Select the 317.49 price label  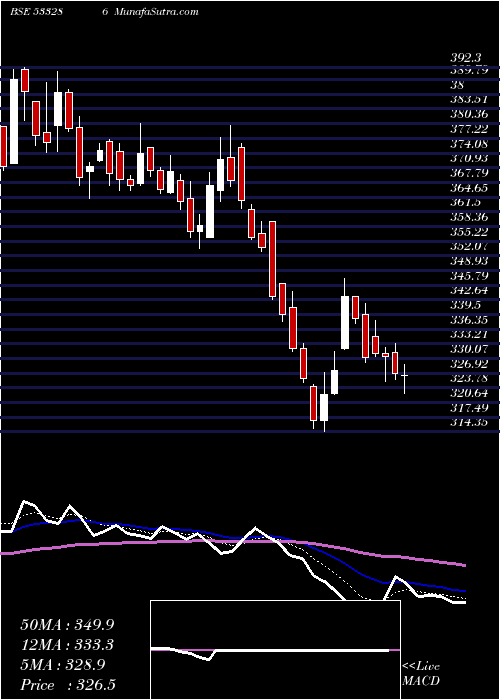[x=469, y=408]
